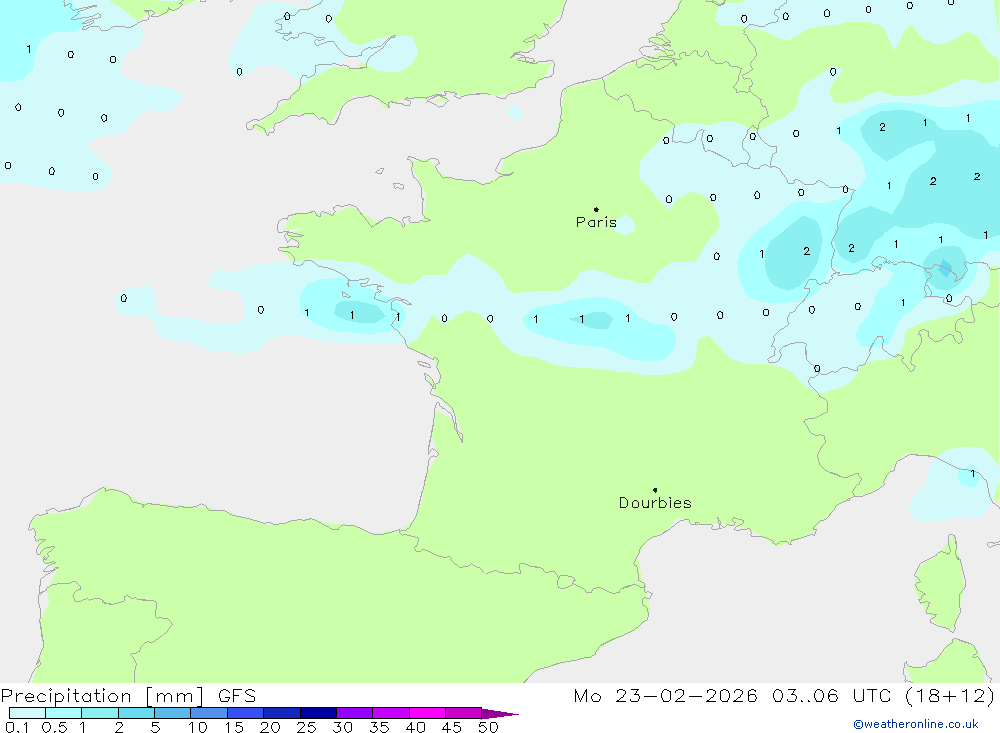
Task: Pick the 5–10 mm legend swatch
Action: pyautogui.click(x=173, y=713)
